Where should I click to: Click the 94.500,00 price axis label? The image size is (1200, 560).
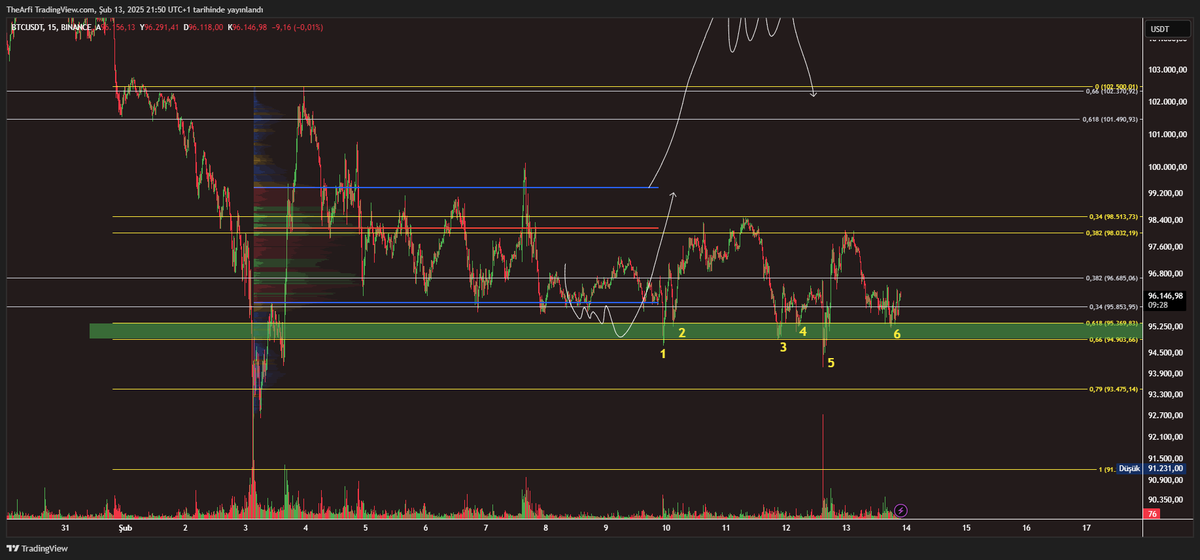coord(1166,351)
